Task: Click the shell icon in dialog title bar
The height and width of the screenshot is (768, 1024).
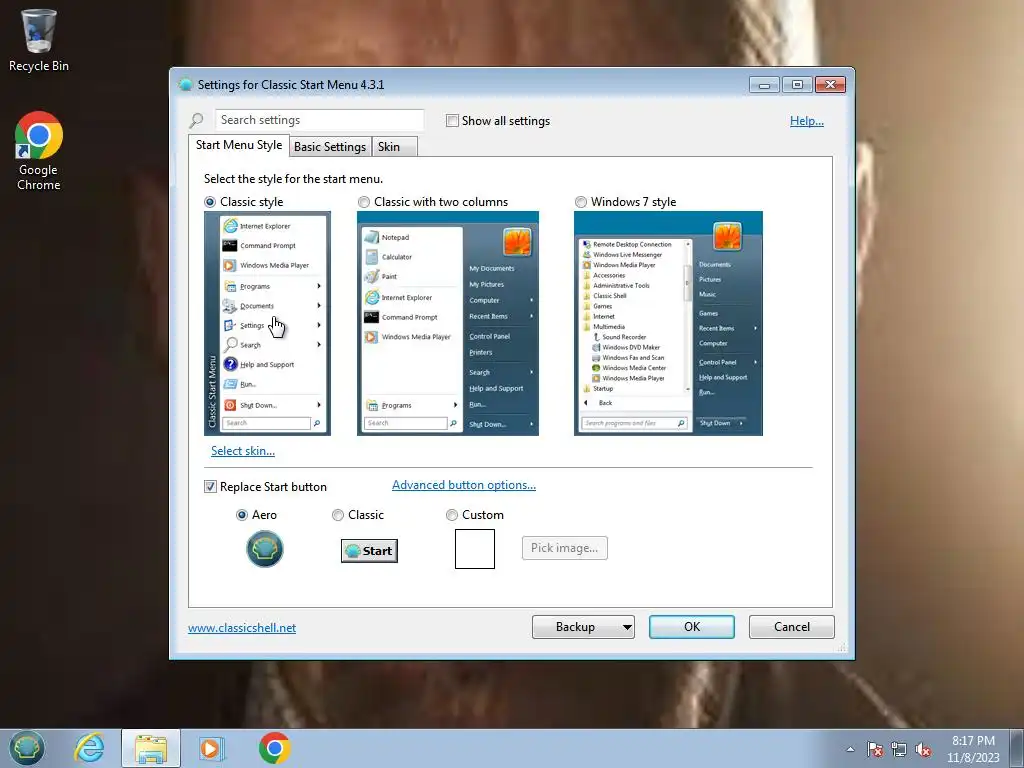Action: (185, 84)
